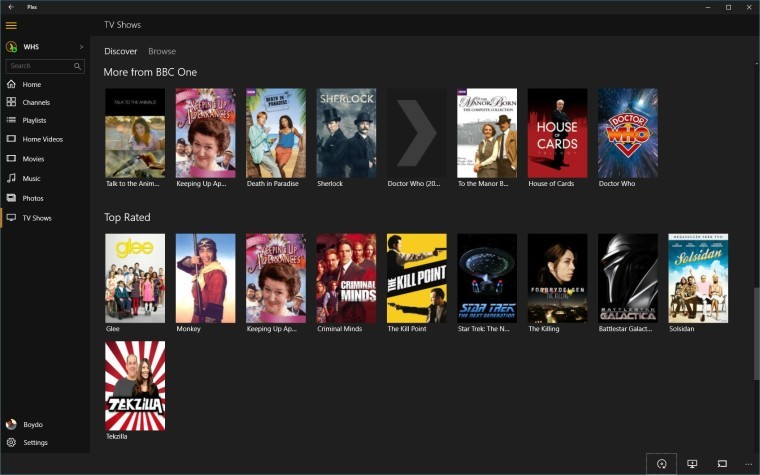Open the Glee poster
The width and height of the screenshot is (760, 475).
pos(135,278)
